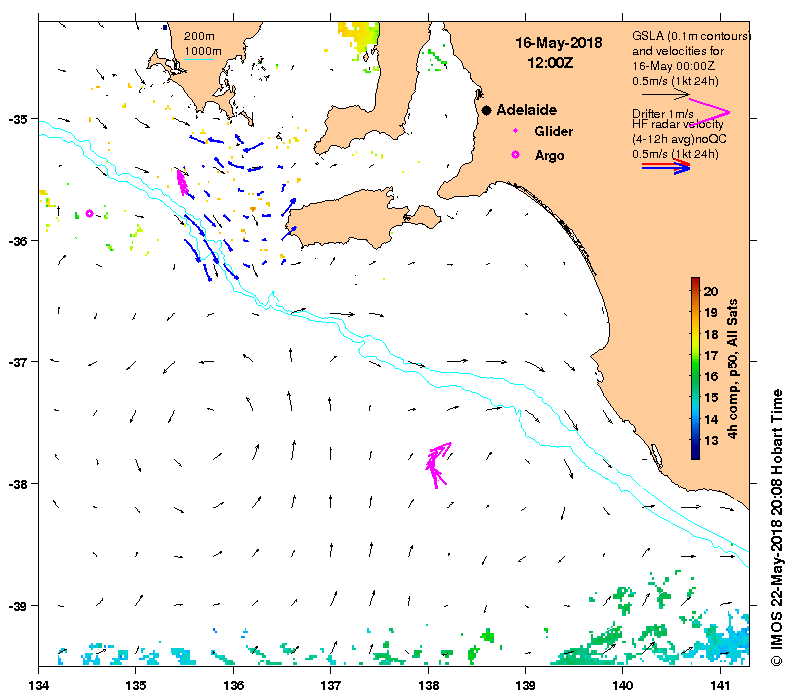The image size is (791, 700).
Task: Click the (4-12h avg)noQC legend text
Action: click(679, 139)
